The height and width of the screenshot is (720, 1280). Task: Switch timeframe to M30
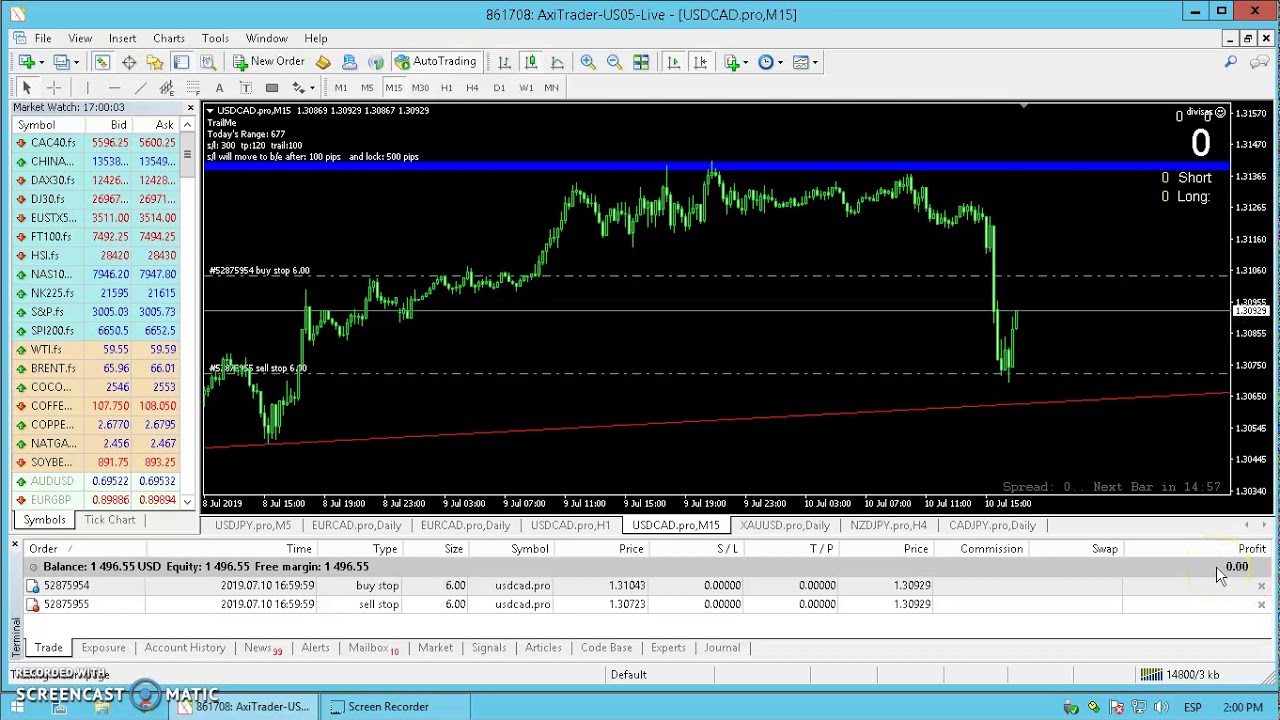pyautogui.click(x=420, y=88)
